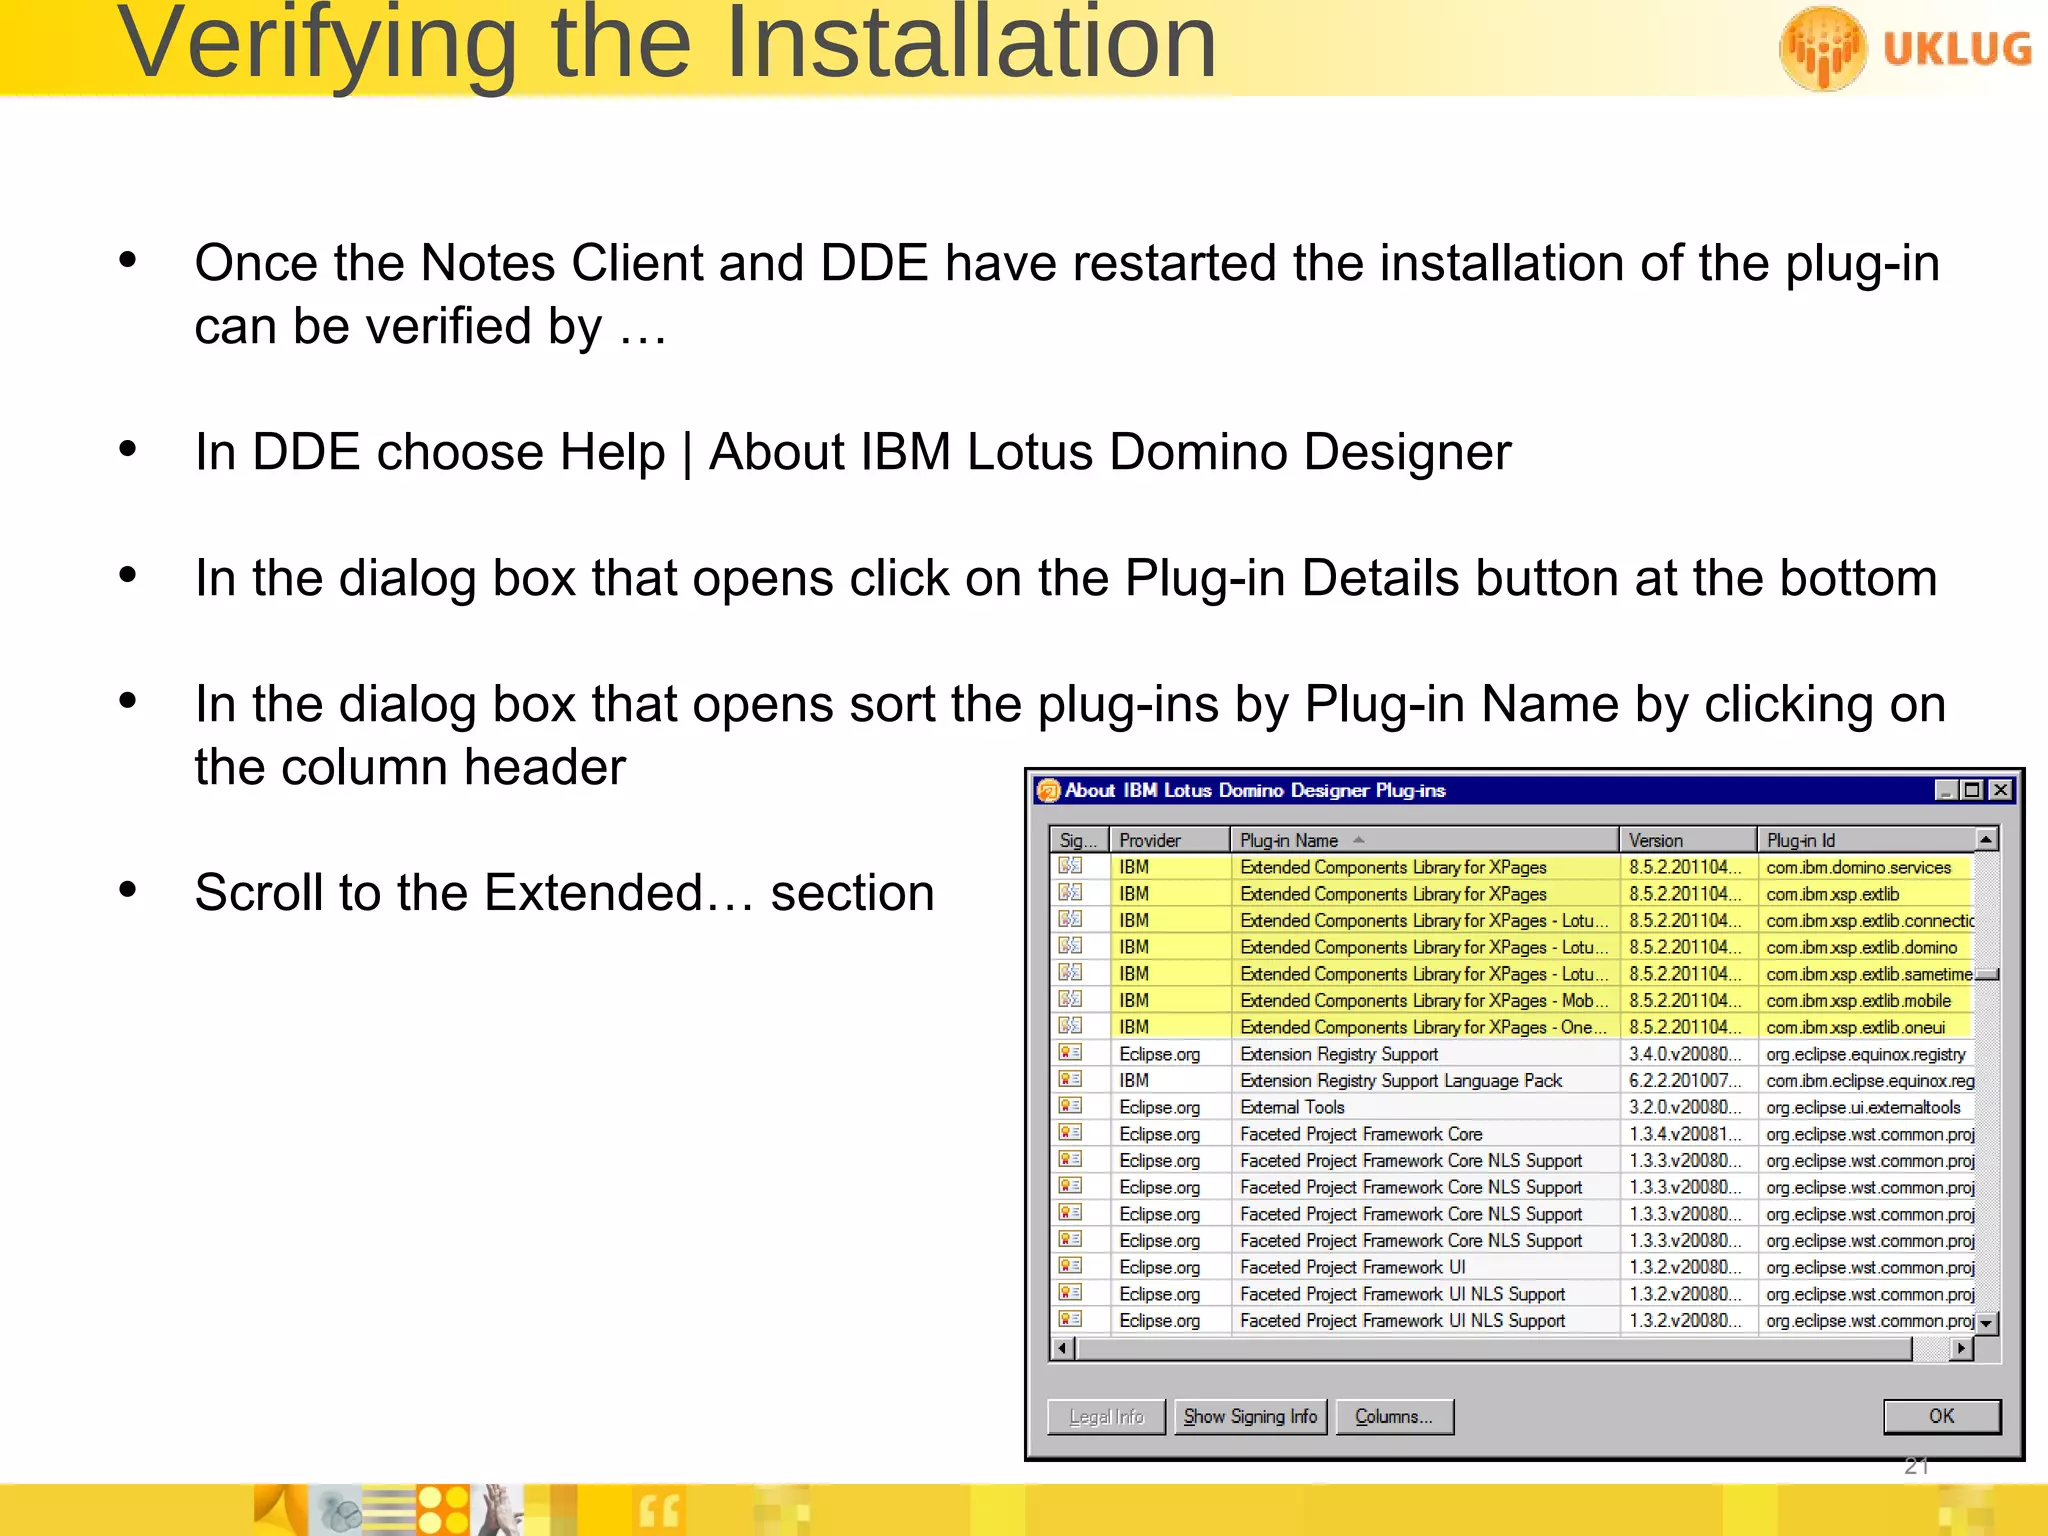Confirm with the OK button
Screen dimensions: 2048x1536
1941,1416
